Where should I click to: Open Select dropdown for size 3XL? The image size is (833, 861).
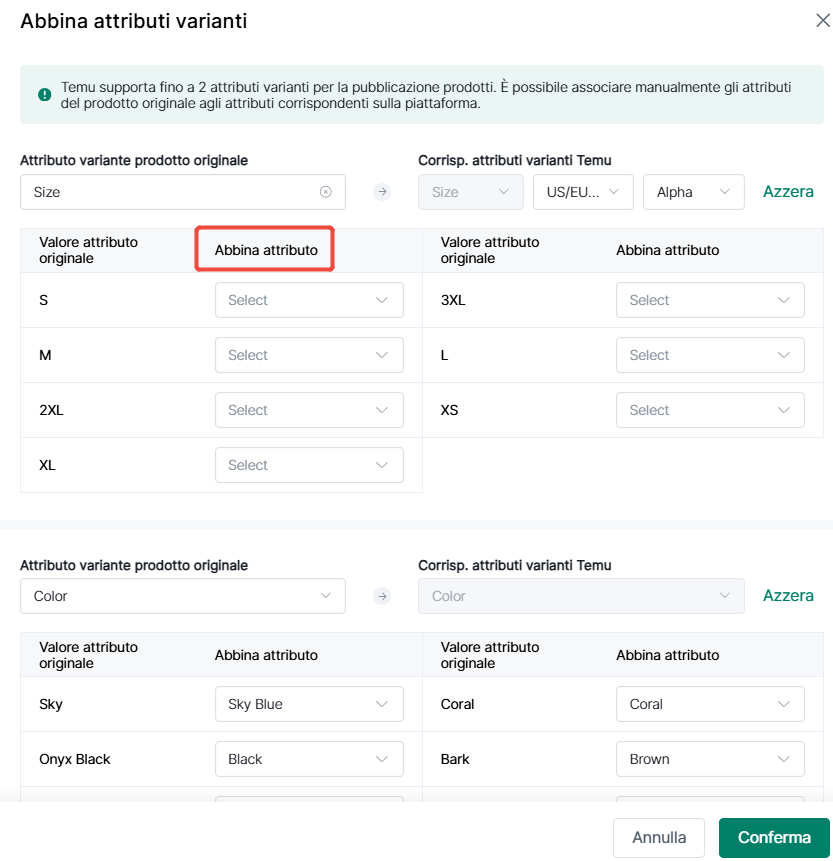pos(710,300)
